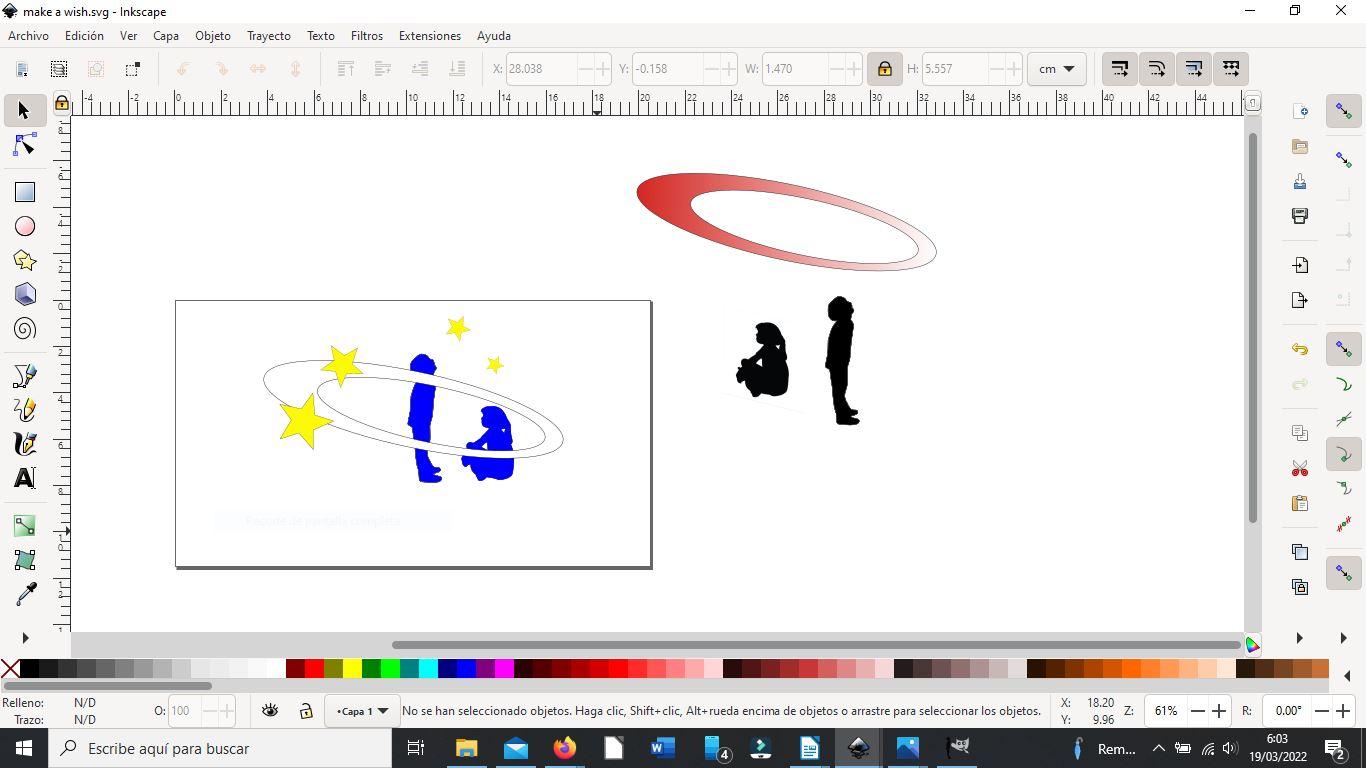The height and width of the screenshot is (768, 1366).
Task: Open the Trayecto menu
Action: 269,36
